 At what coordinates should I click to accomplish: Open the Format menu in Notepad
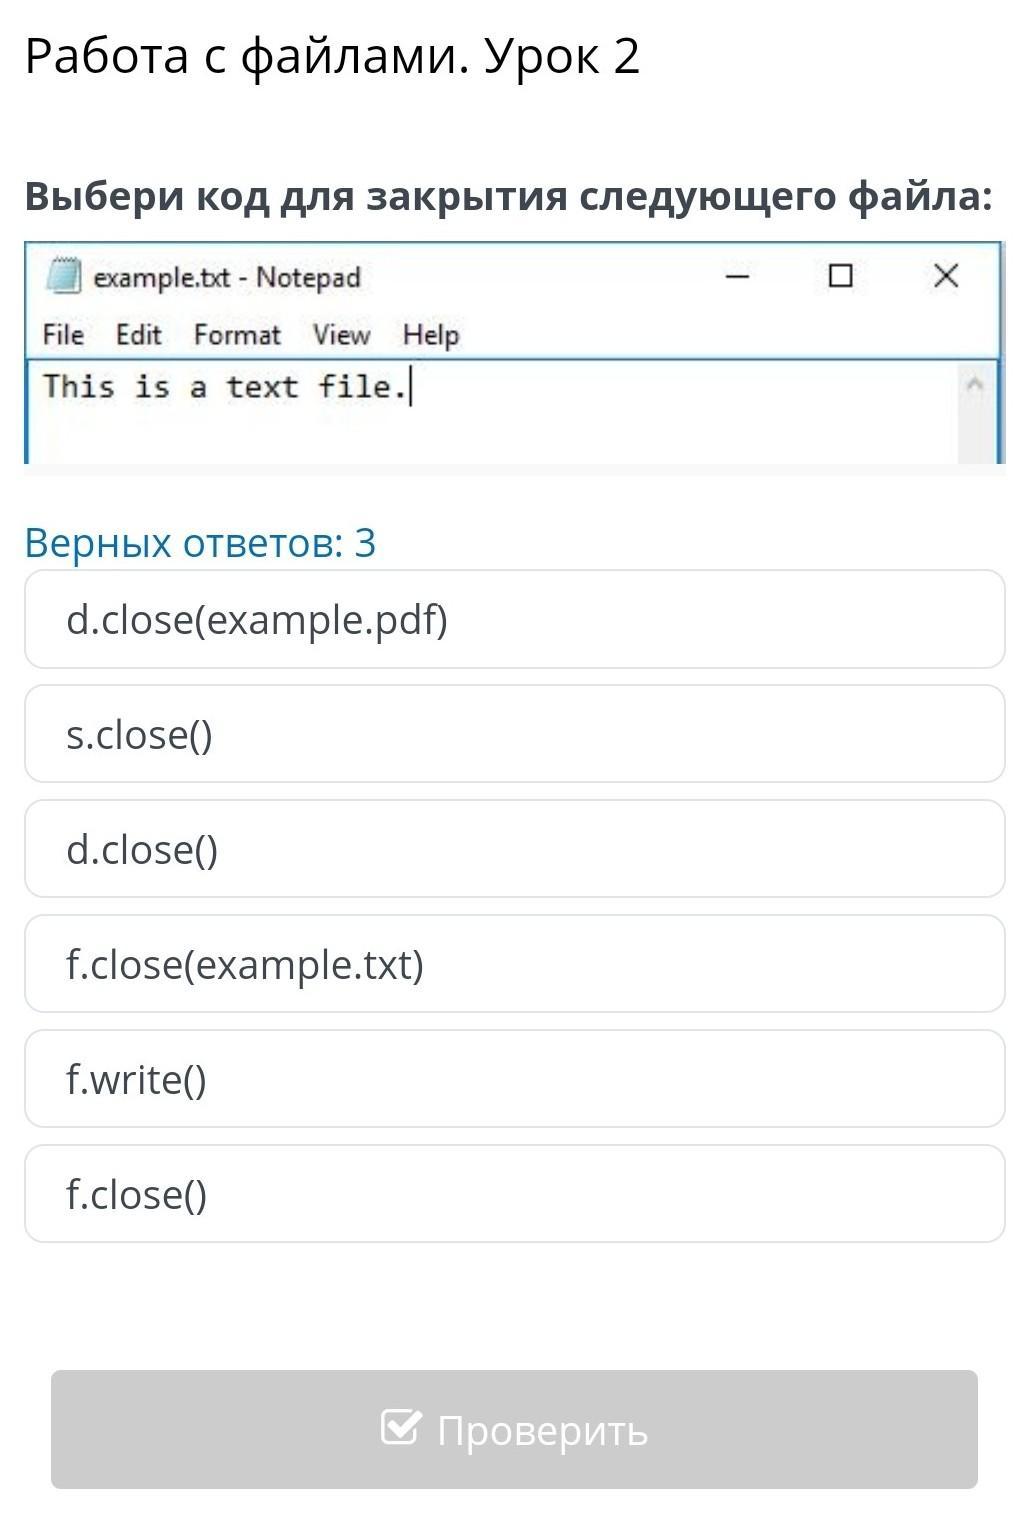(237, 335)
